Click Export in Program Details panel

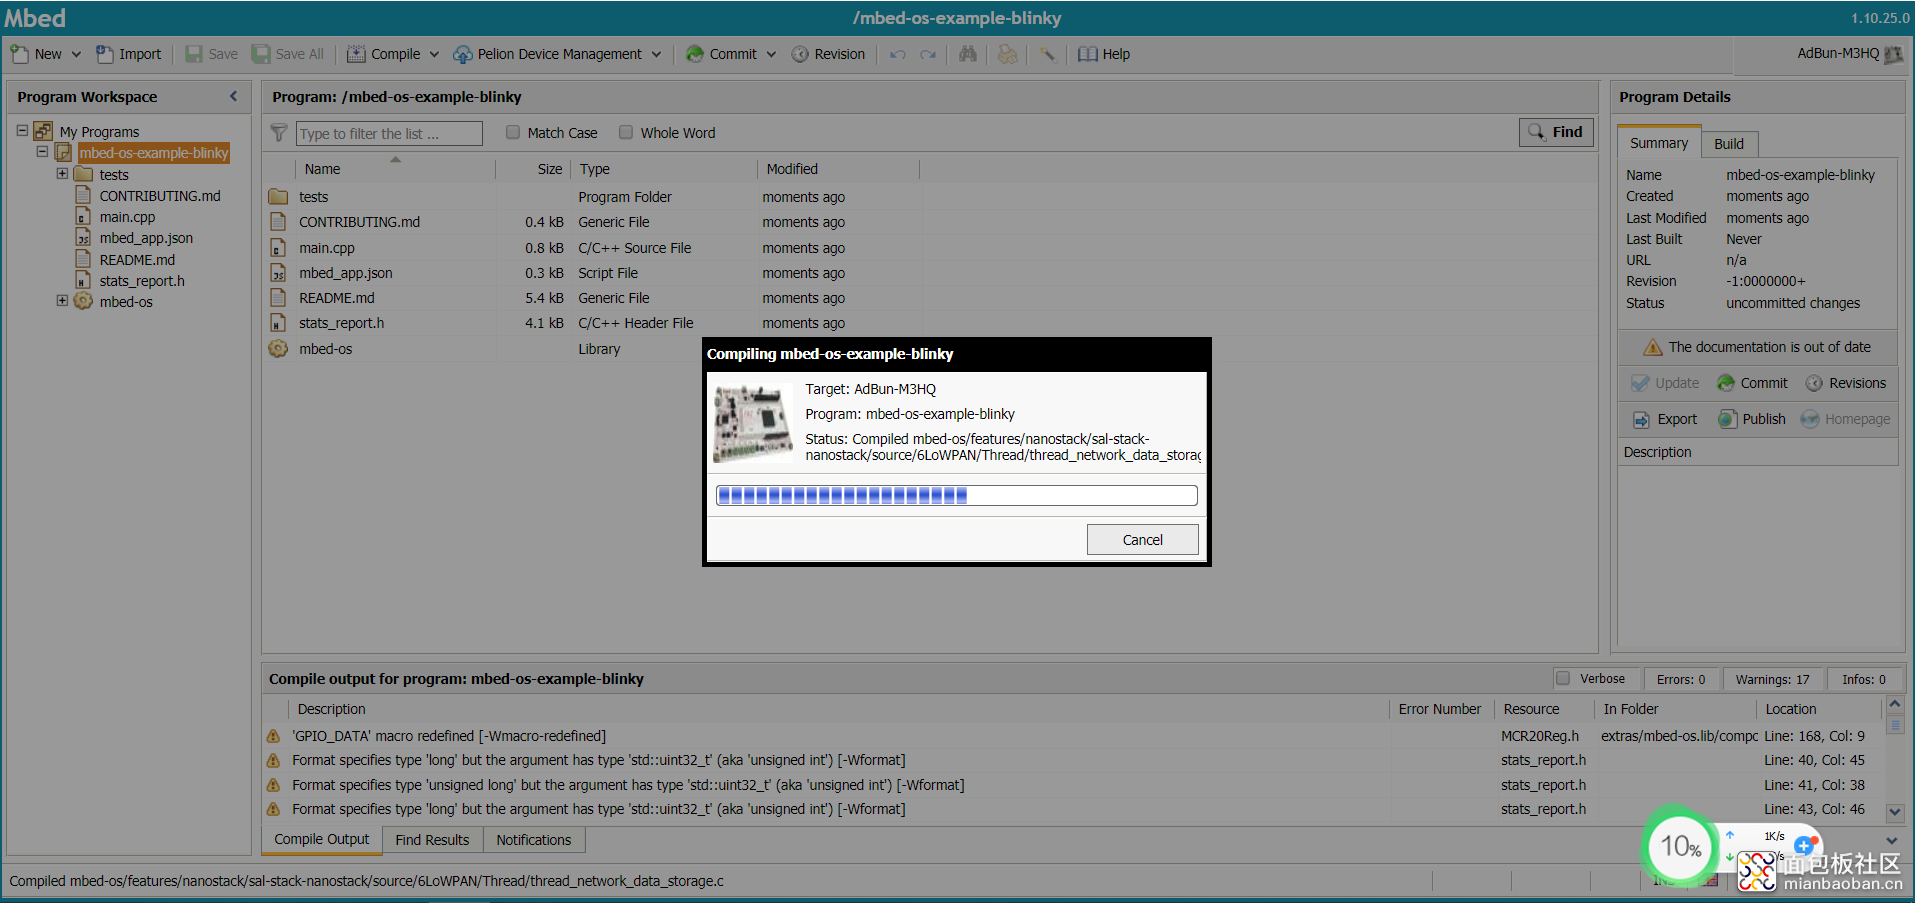pos(1665,419)
